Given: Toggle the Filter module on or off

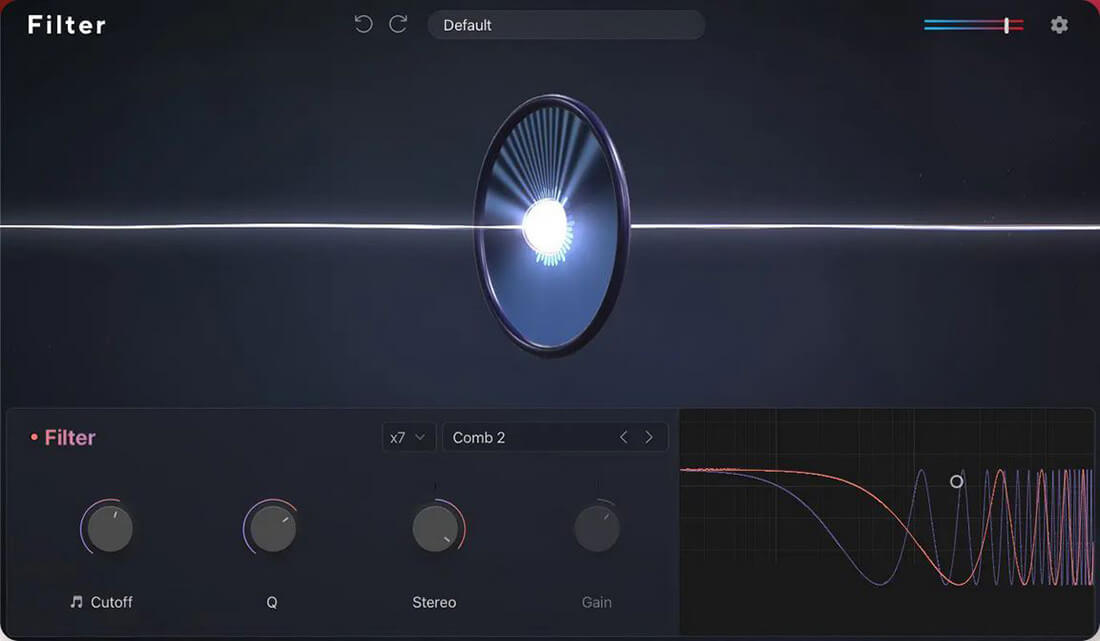Looking at the screenshot, I should [34, 437].
